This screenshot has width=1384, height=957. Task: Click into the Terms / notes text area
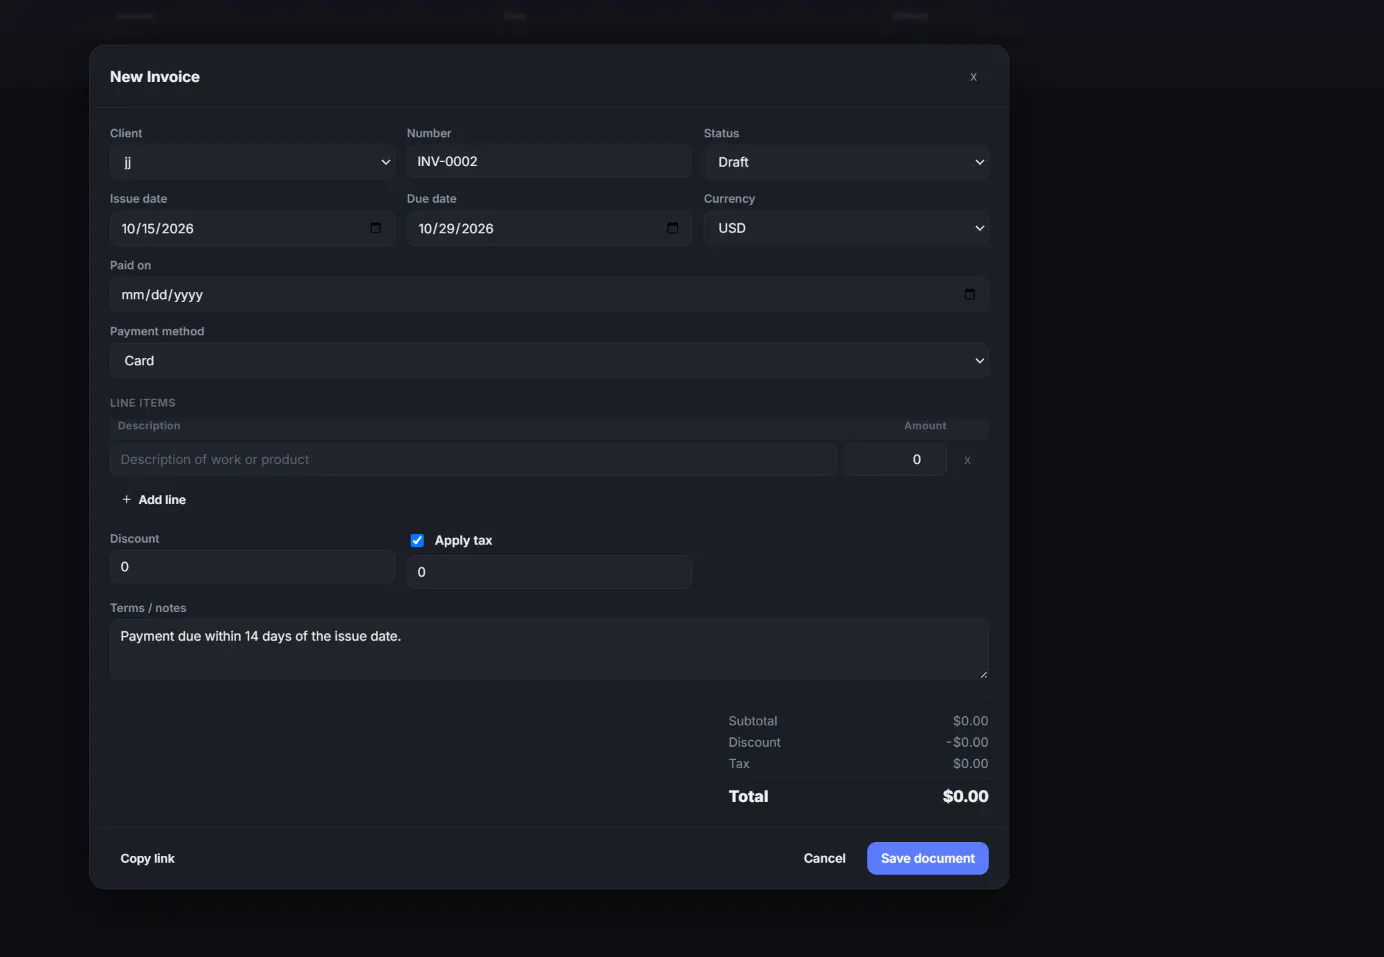tap(549, 650)
